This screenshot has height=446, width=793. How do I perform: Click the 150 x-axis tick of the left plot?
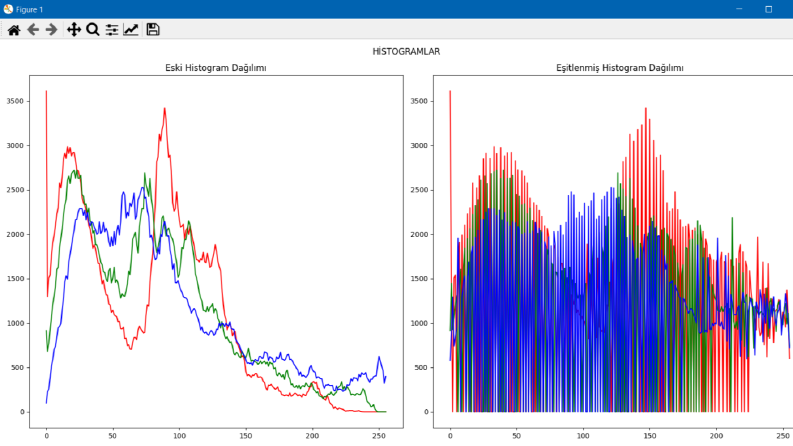(x=246, y=436)
